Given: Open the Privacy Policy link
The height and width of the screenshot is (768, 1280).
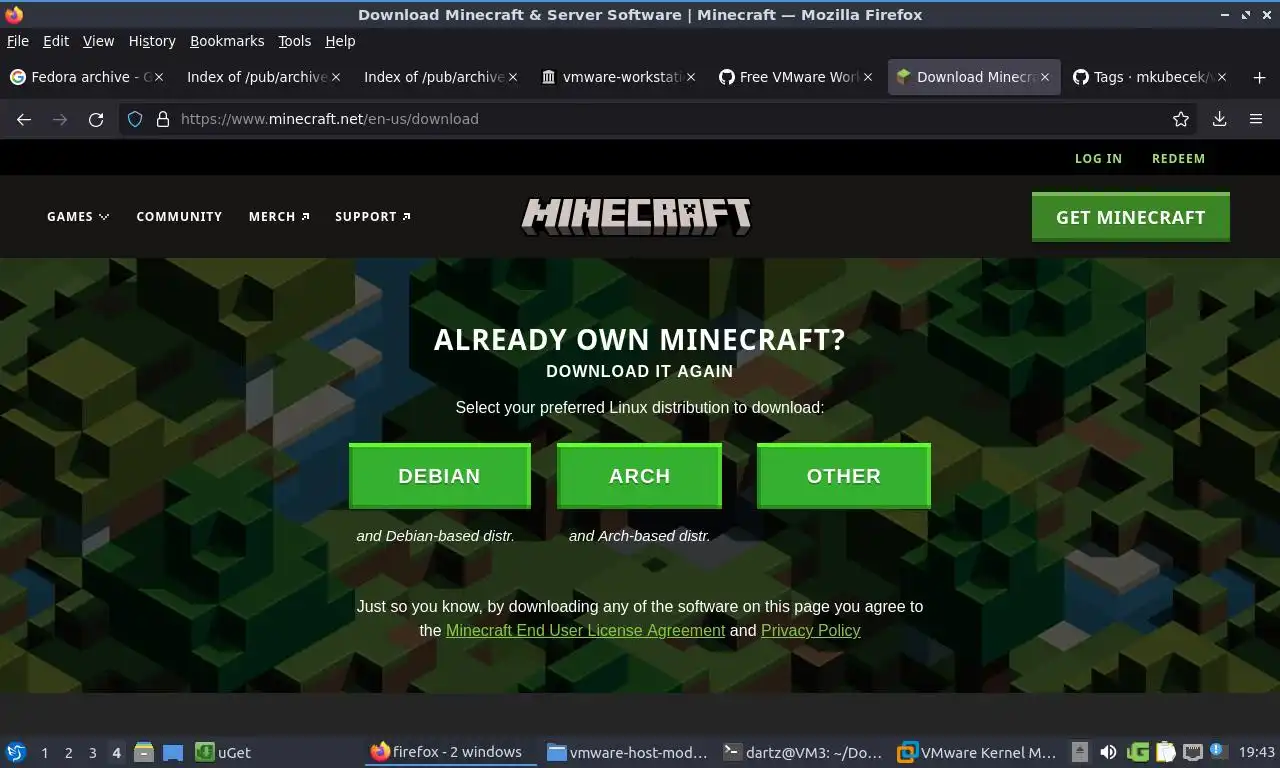Looking at the screenshot, I should coord(810,630).
